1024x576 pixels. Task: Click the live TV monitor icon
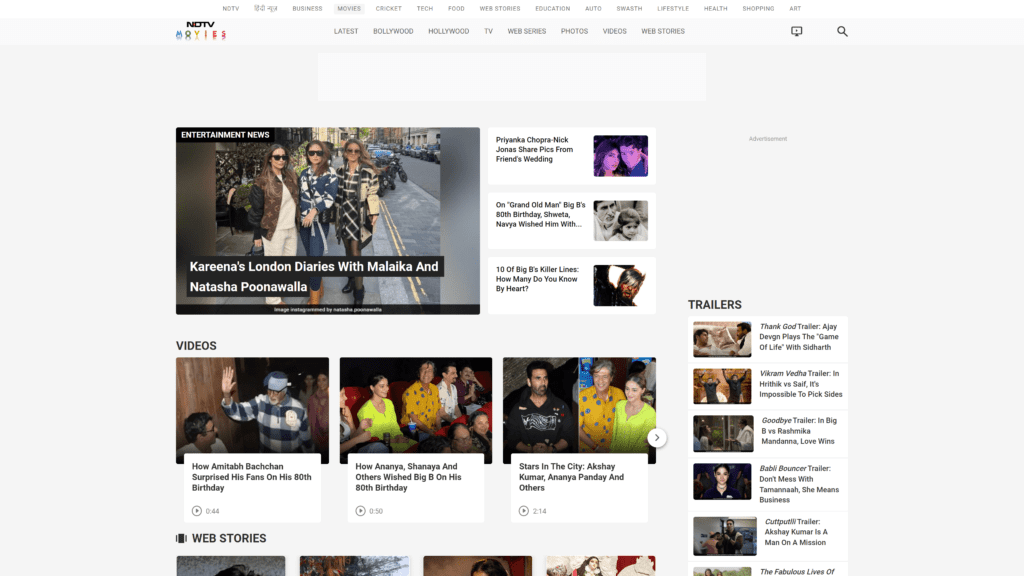point(796,31)
